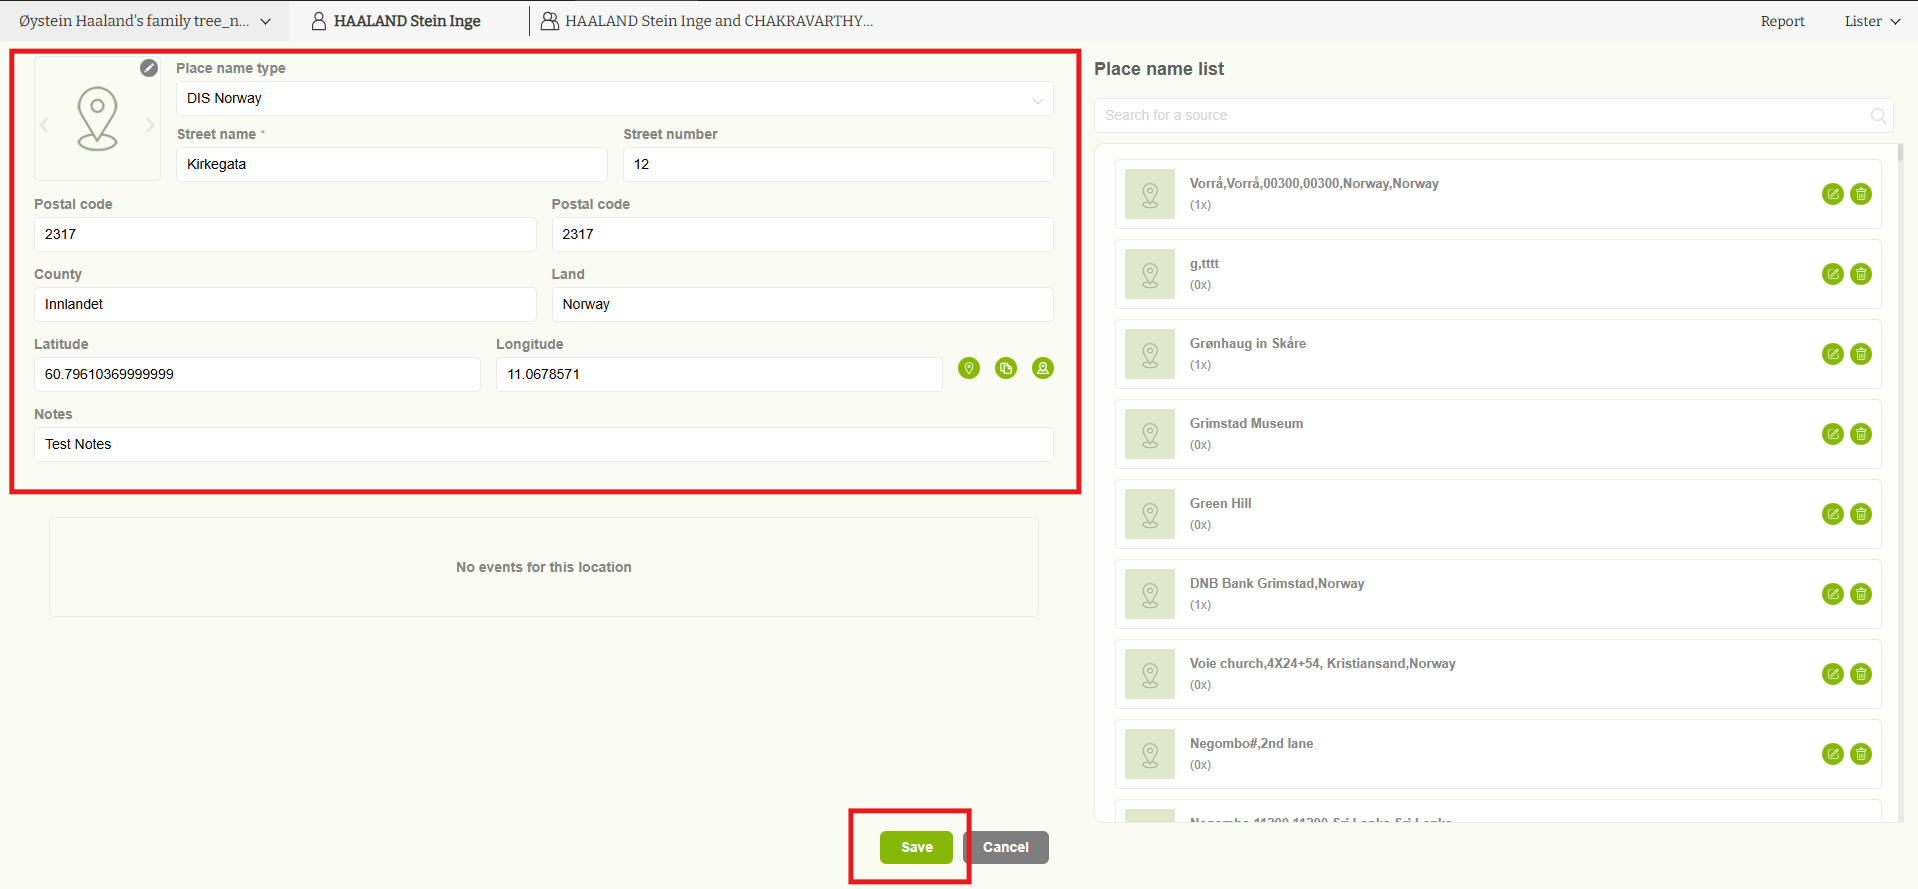Click the green copy icon beside Longitude
The width and height of the screenshot is (1918, 889).
(x=1005, y=368)
